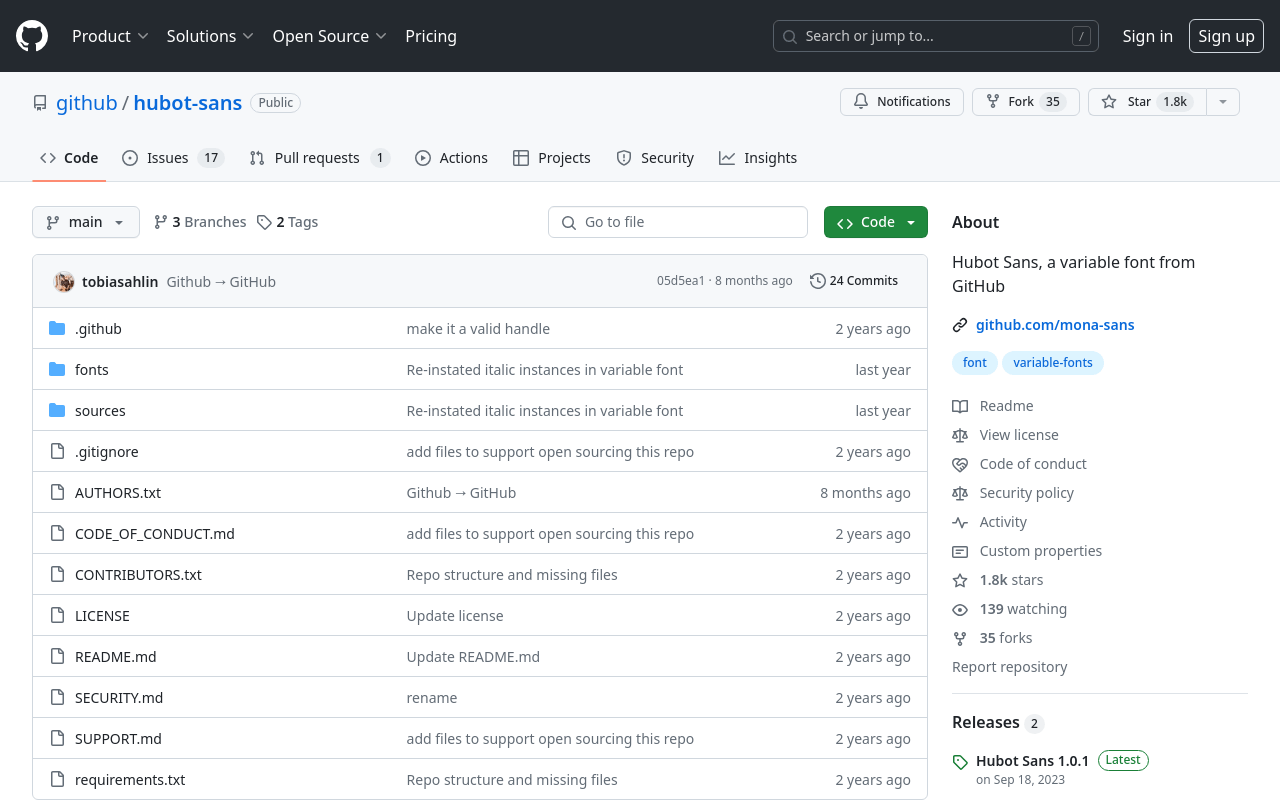Image resolution: width=1280 pixels, height=800 pixels.
Task: Open View license link
Action: click(1005, 435)
